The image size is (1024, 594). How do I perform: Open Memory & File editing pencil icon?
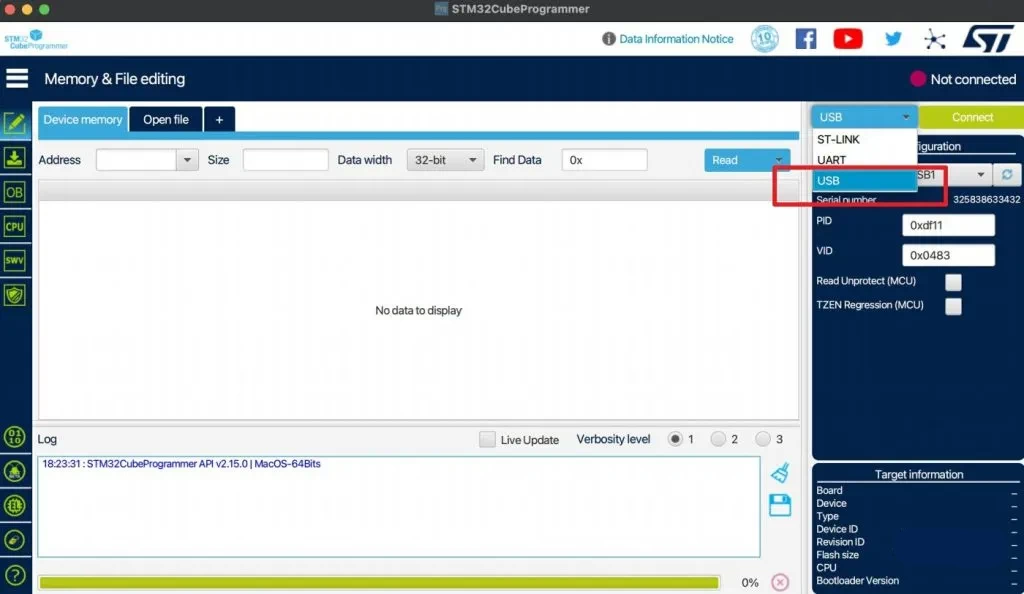coord(14,123)
